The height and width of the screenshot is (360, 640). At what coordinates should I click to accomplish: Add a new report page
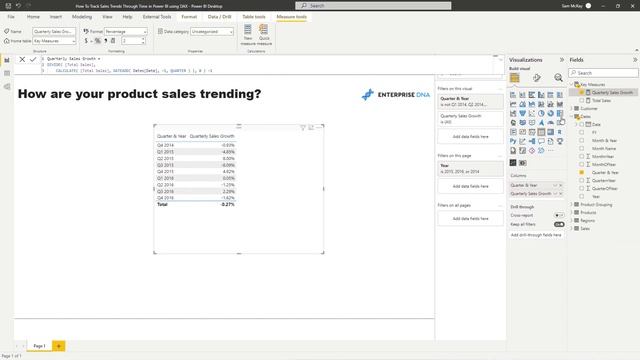(x=58, y=346)
